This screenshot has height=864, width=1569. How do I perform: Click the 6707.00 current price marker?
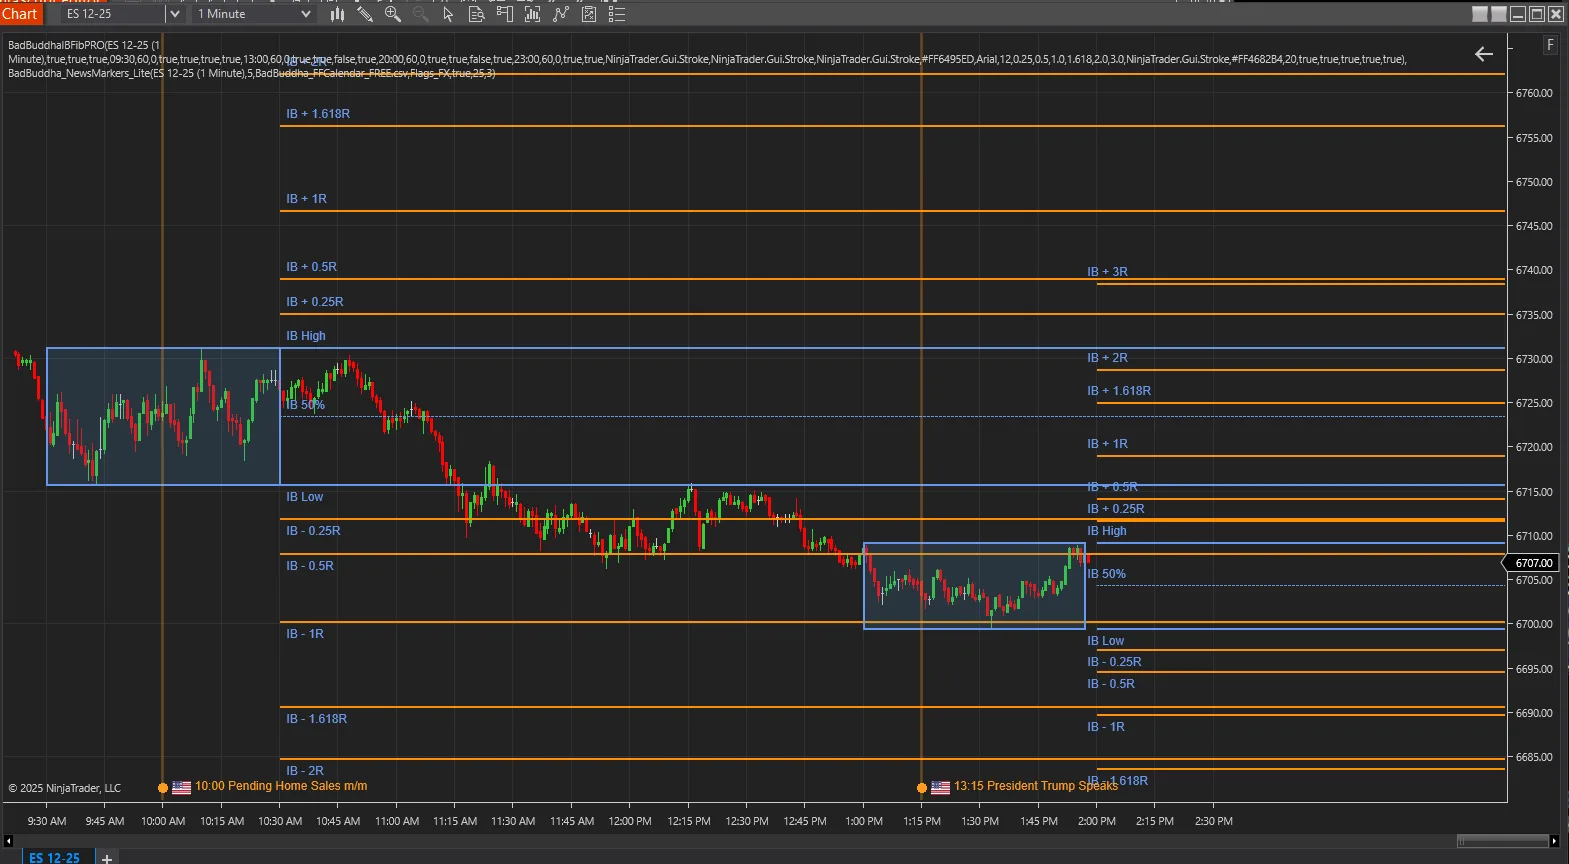pos(1532,563)
